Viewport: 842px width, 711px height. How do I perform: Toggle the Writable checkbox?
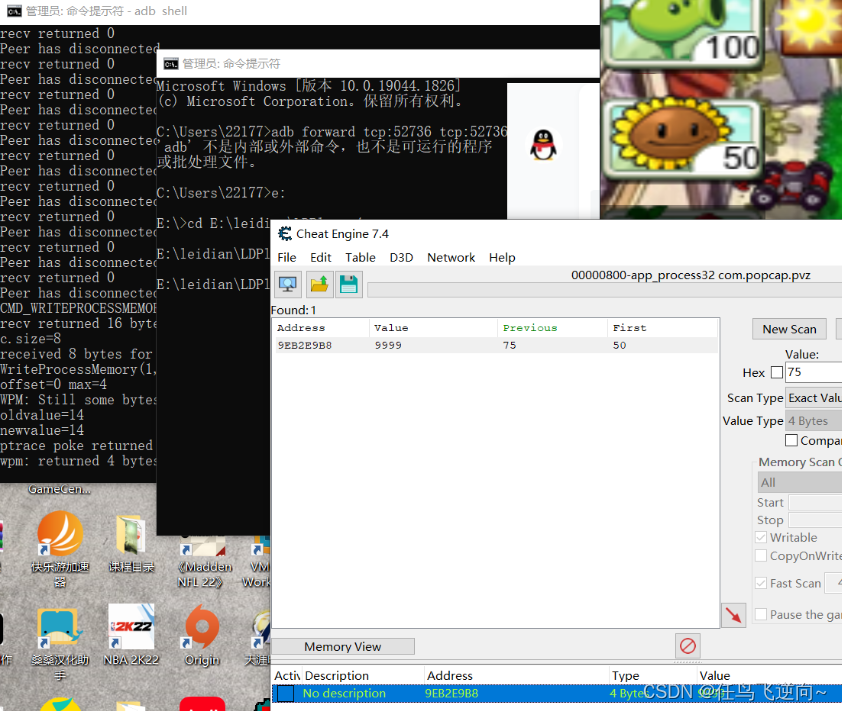coord(761,538)
